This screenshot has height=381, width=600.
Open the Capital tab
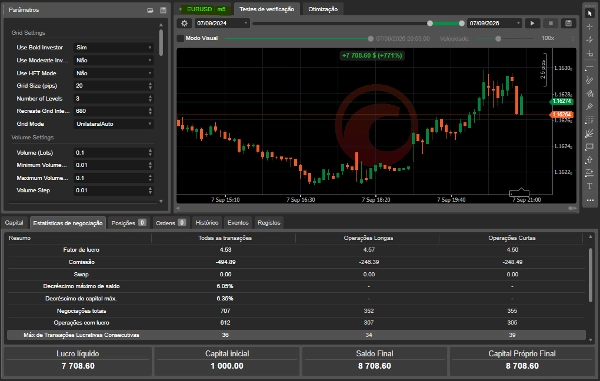(x=14, y=223)
